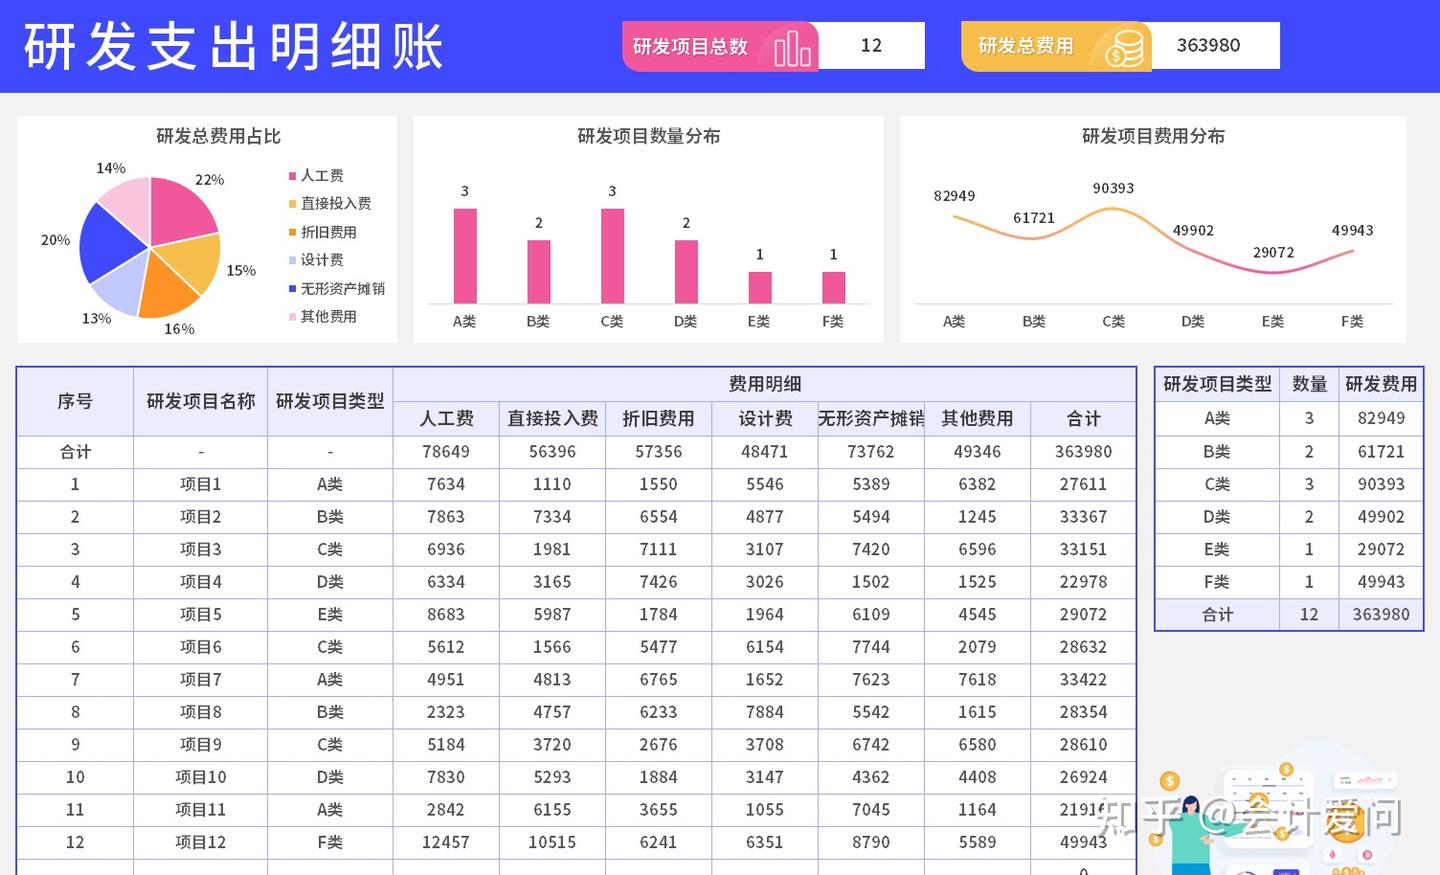Select the F类 bar in the quantity chart

(x=833, y=287)
